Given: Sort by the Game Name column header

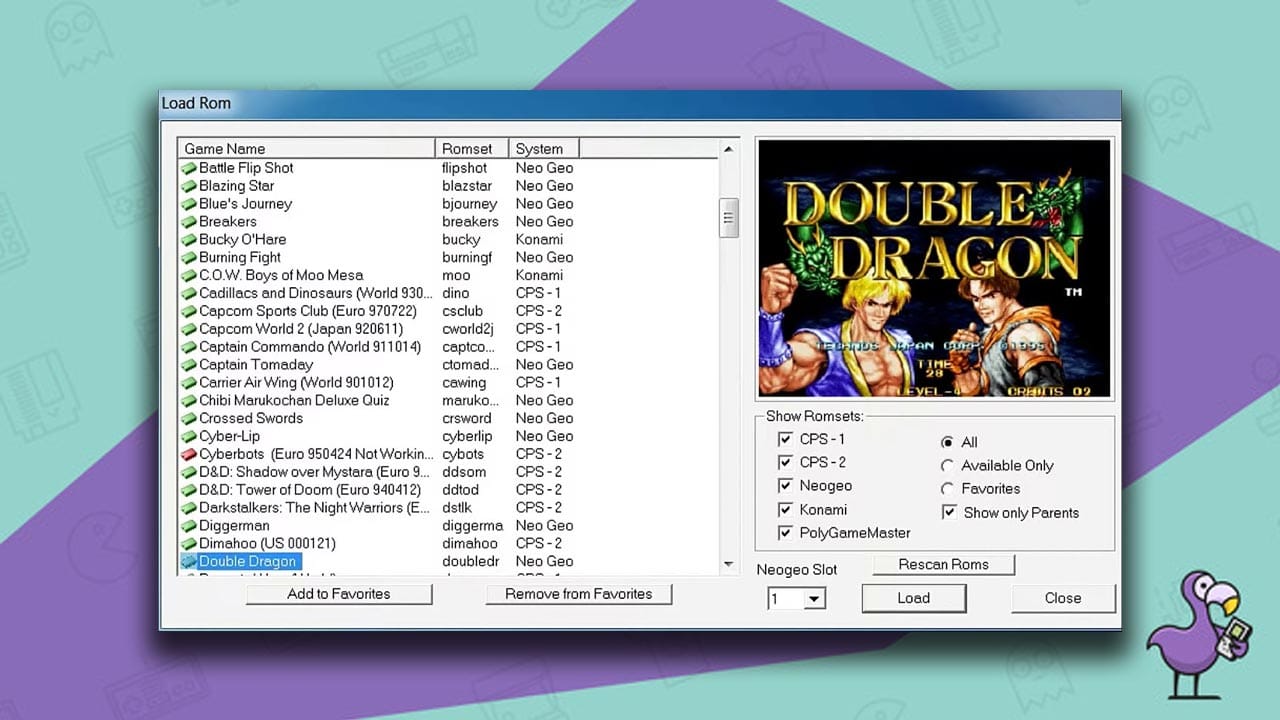Looking at the screenshot, I should tap(307, 149).
